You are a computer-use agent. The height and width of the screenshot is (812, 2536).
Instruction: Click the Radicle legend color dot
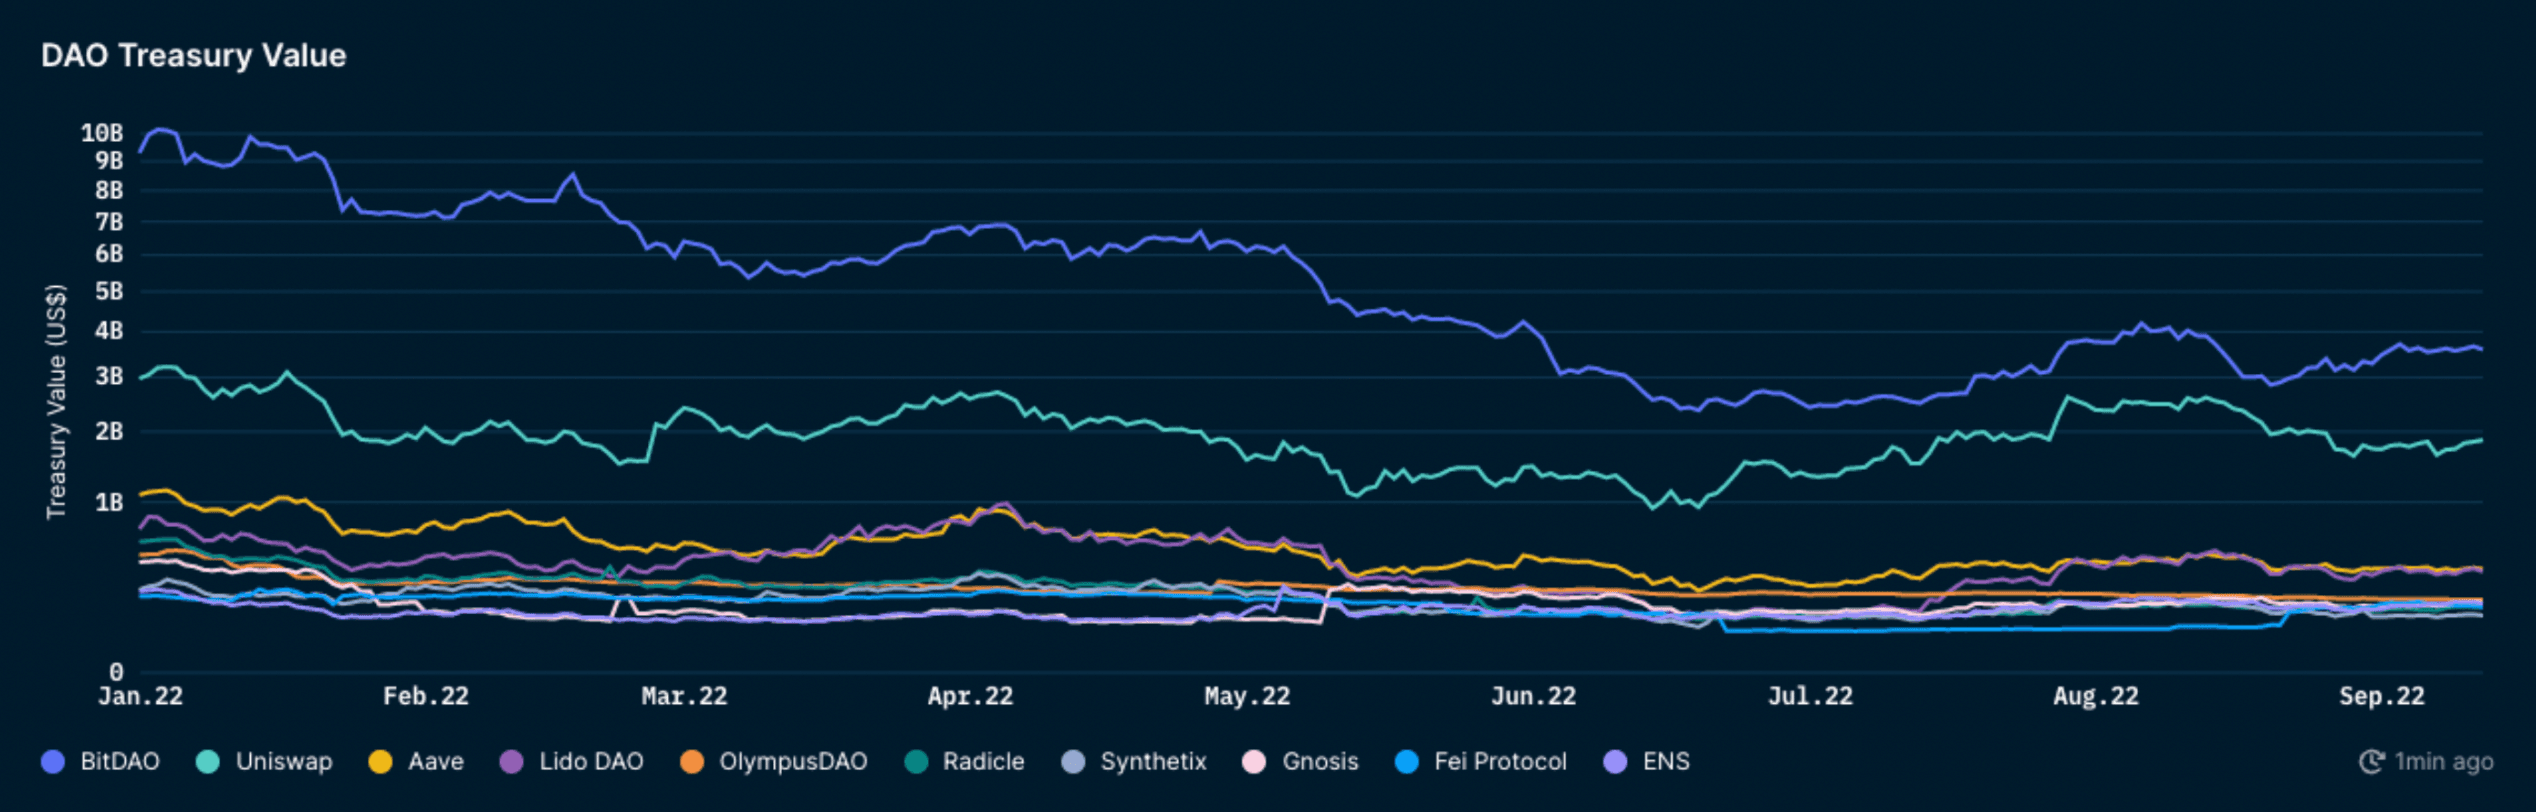[x=915, y=762]
